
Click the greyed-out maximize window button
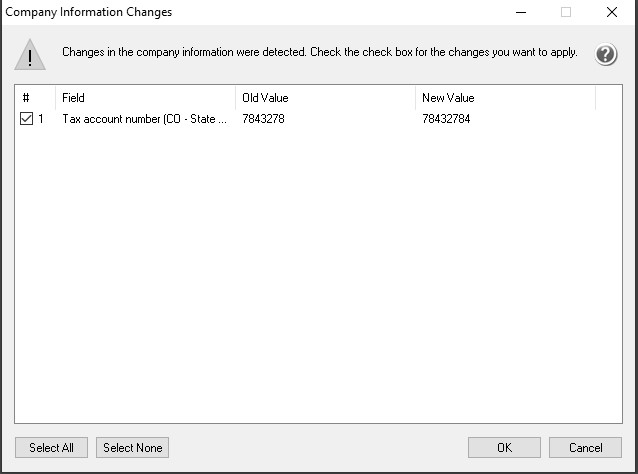566,12
